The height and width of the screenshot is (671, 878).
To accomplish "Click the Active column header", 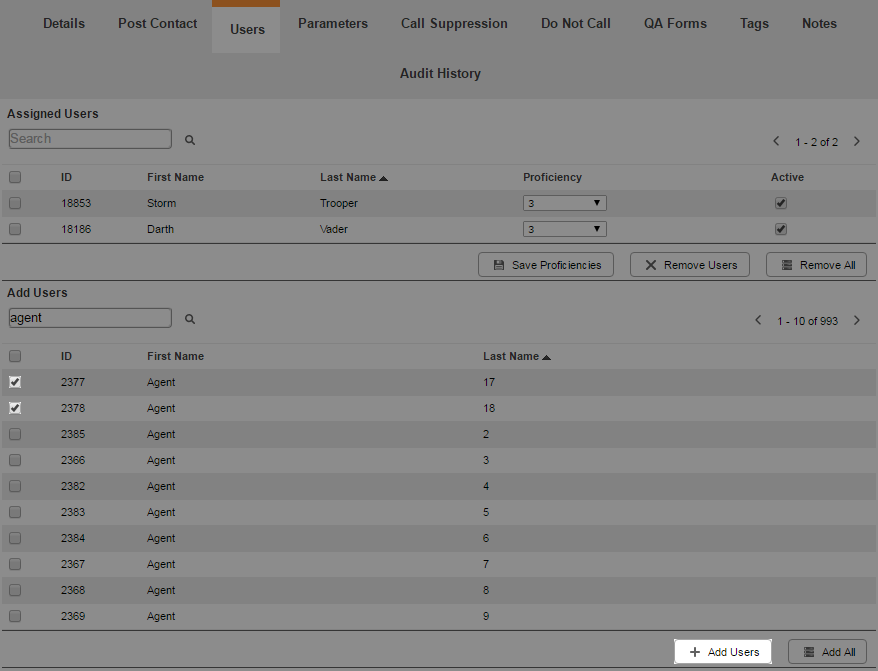I will 787,178.
